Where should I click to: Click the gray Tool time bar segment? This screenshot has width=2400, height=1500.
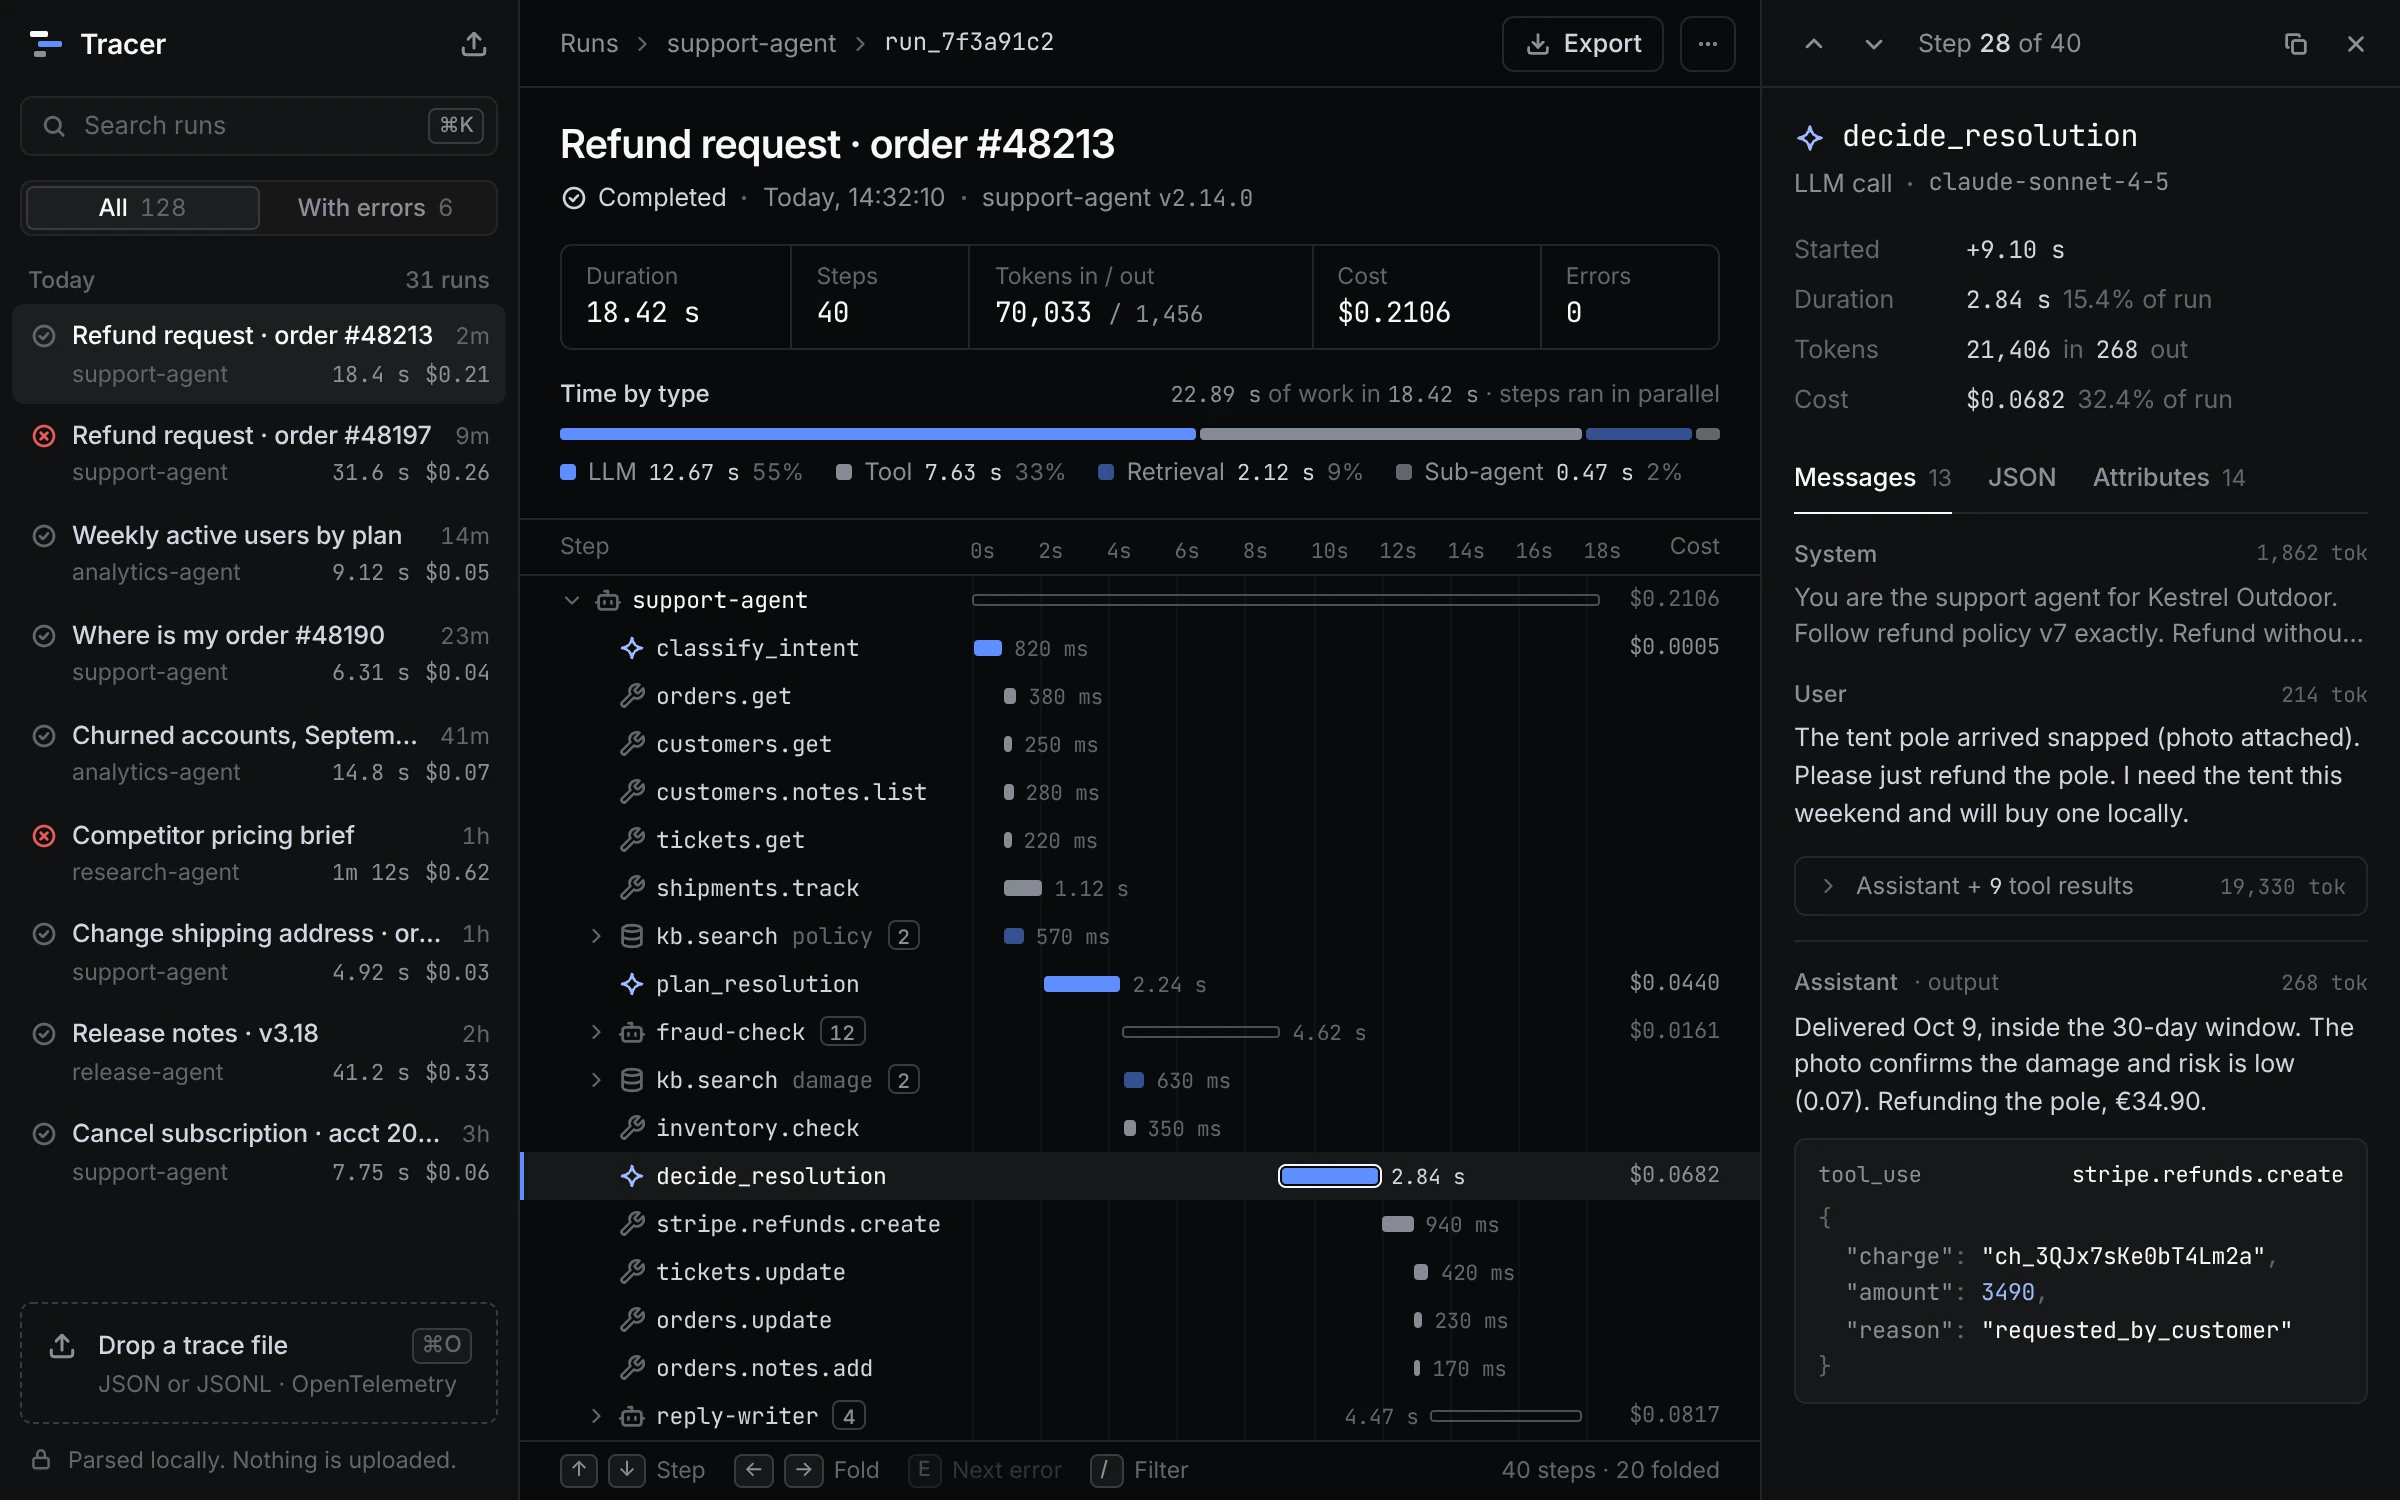[1390, 434]
